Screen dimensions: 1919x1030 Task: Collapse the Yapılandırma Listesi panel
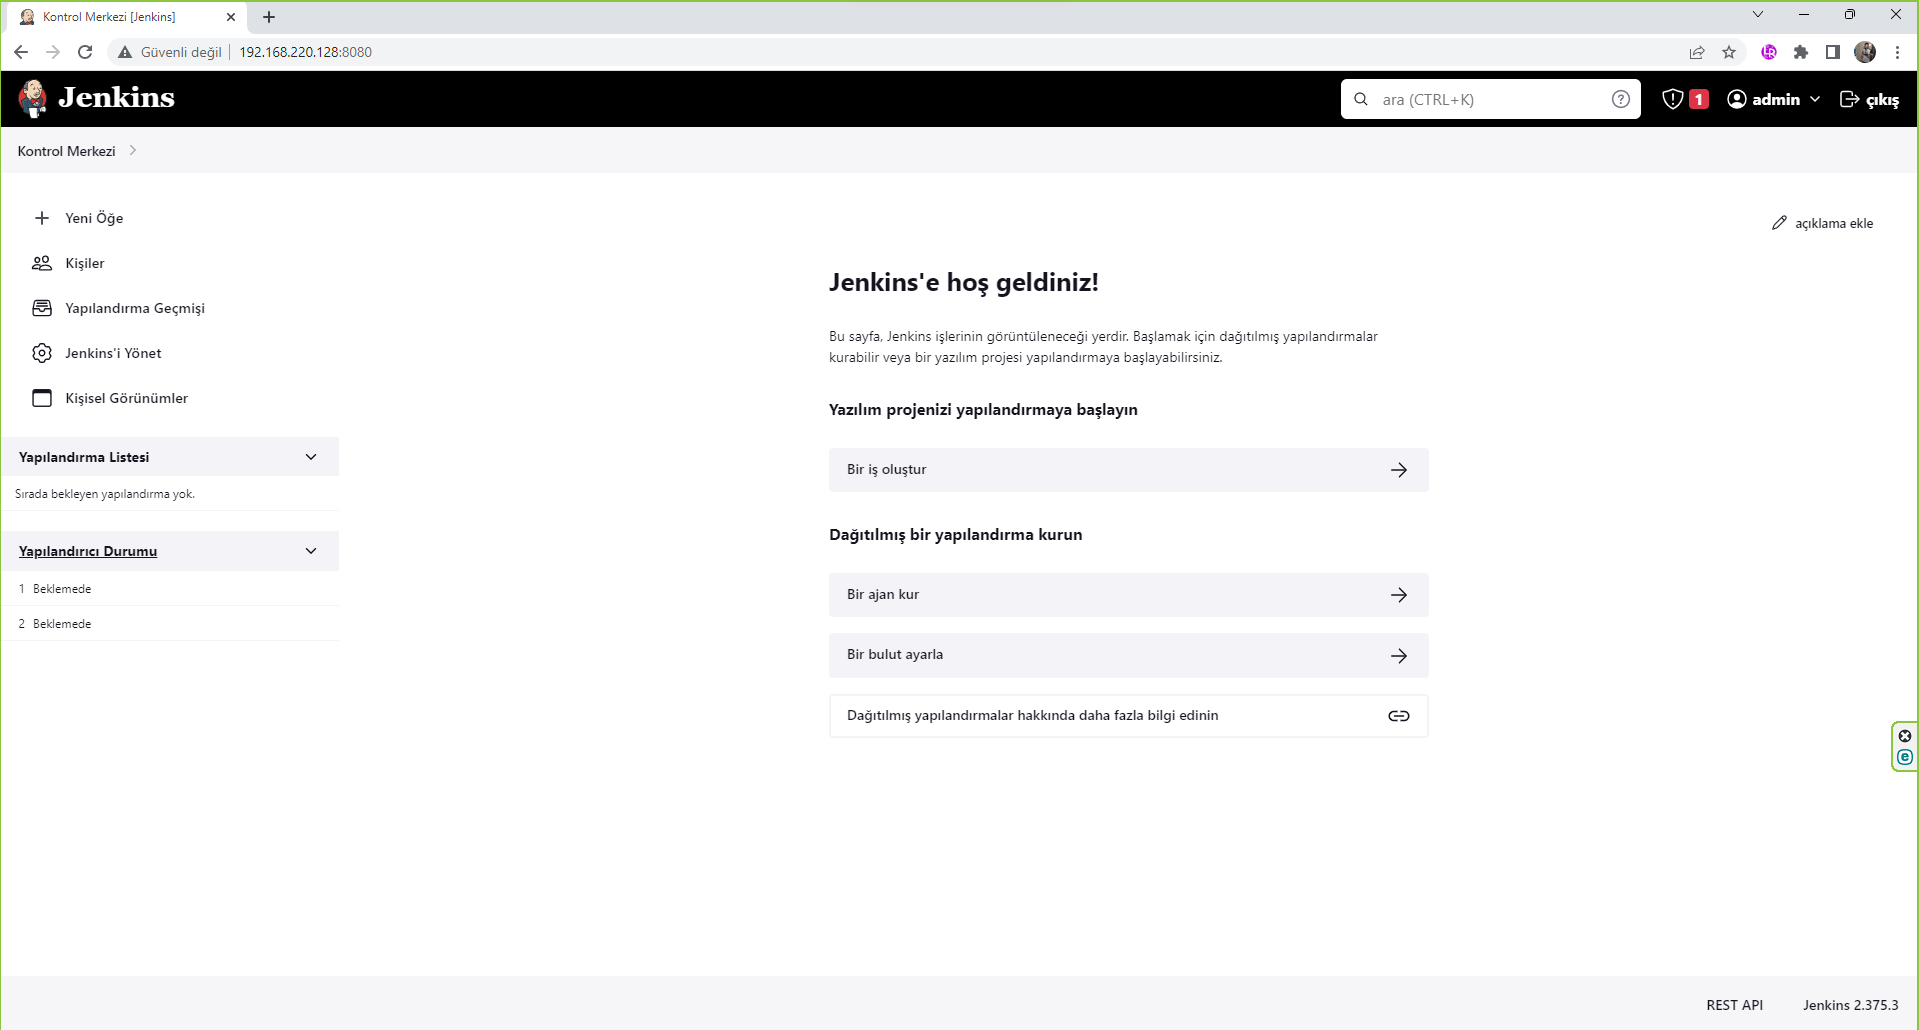point(311,457)
